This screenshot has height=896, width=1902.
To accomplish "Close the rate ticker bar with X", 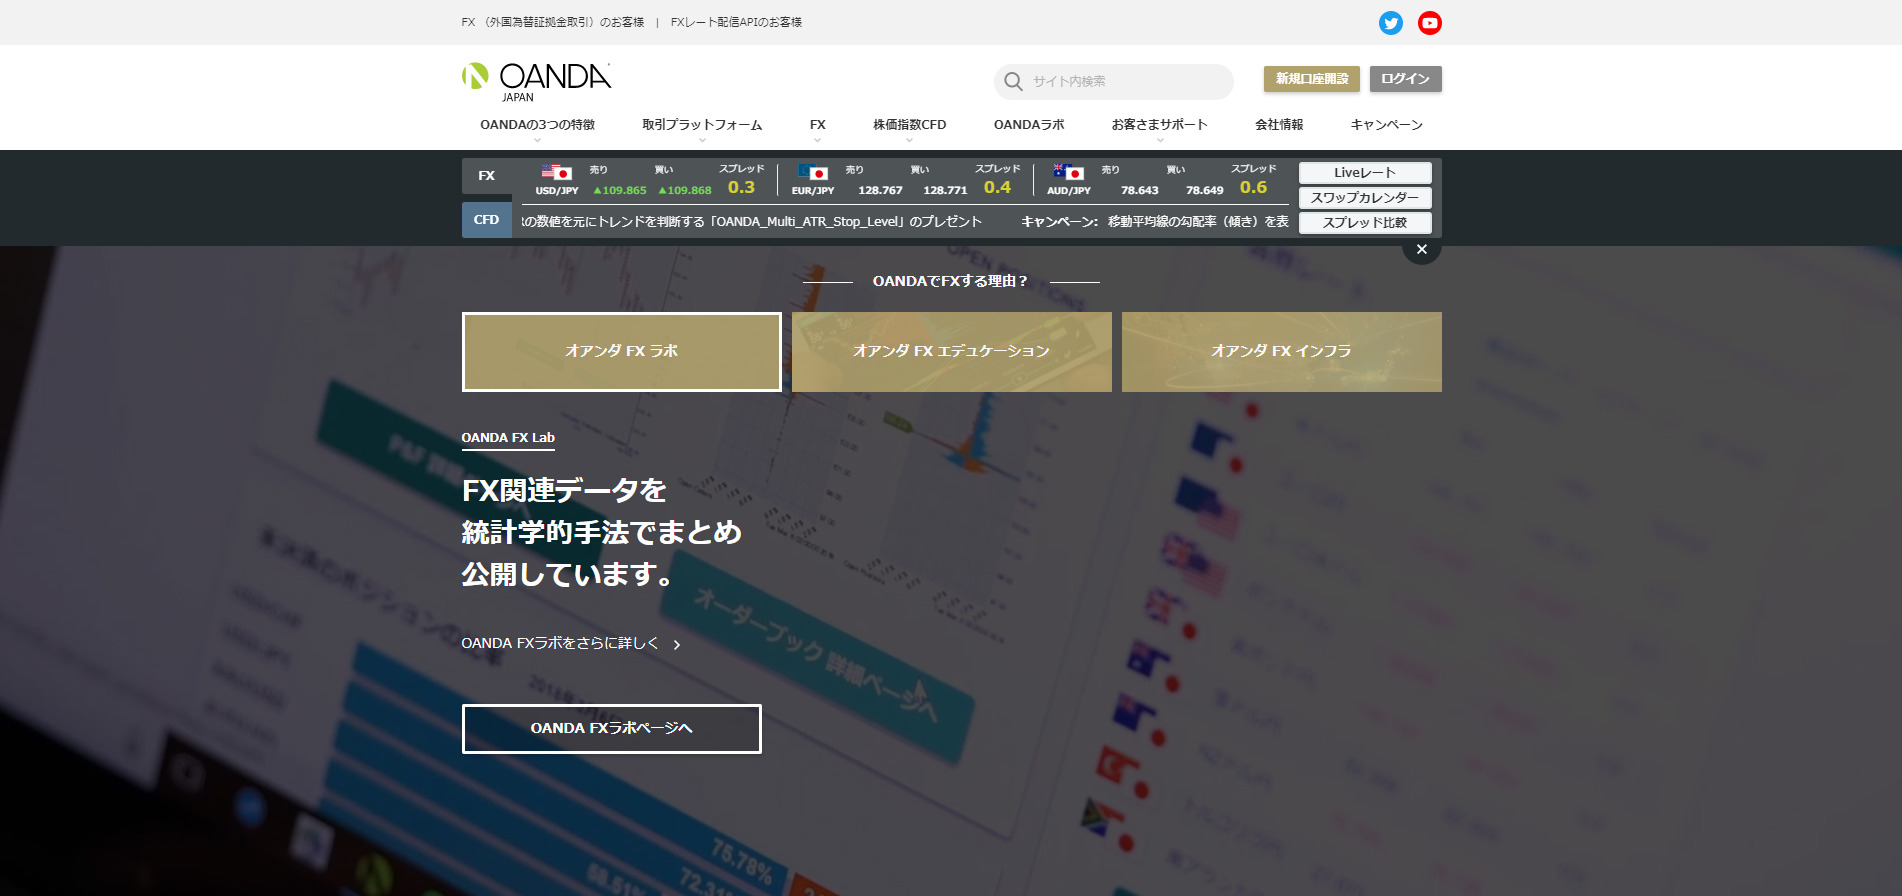I will 1422,250.
